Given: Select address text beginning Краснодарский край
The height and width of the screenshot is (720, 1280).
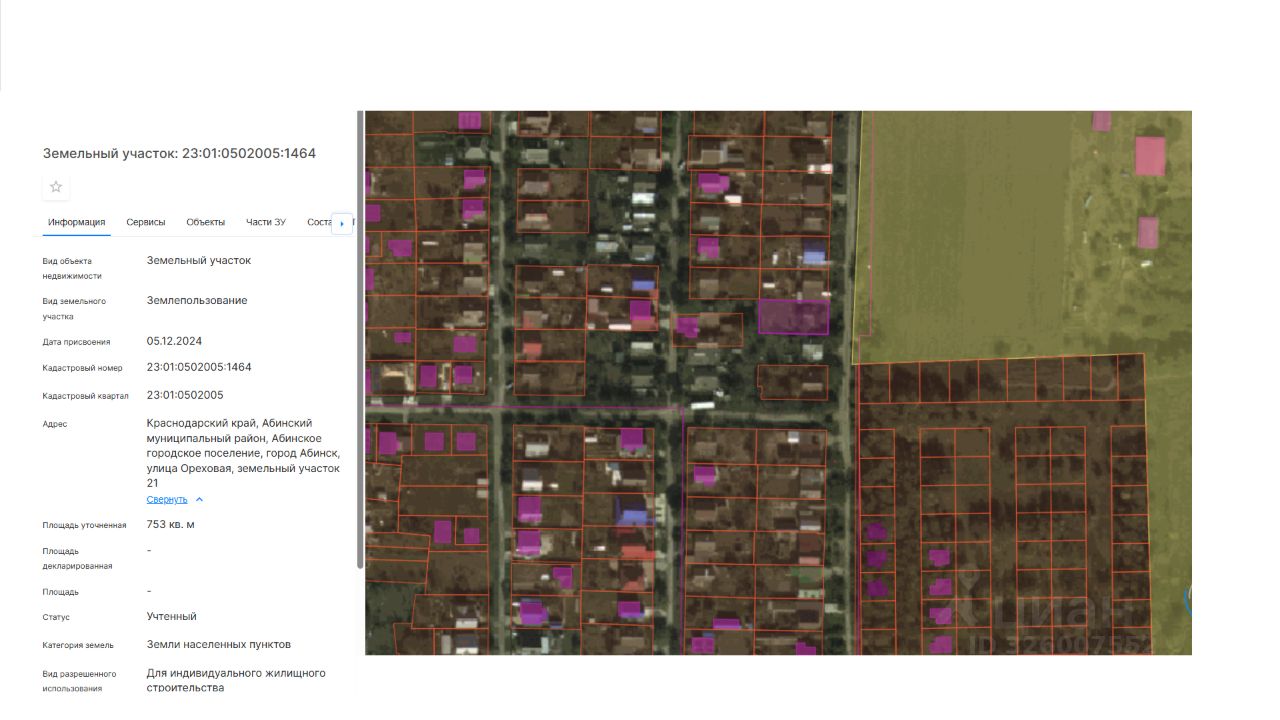Looking at the screenshot, I should tap(245, 453).
